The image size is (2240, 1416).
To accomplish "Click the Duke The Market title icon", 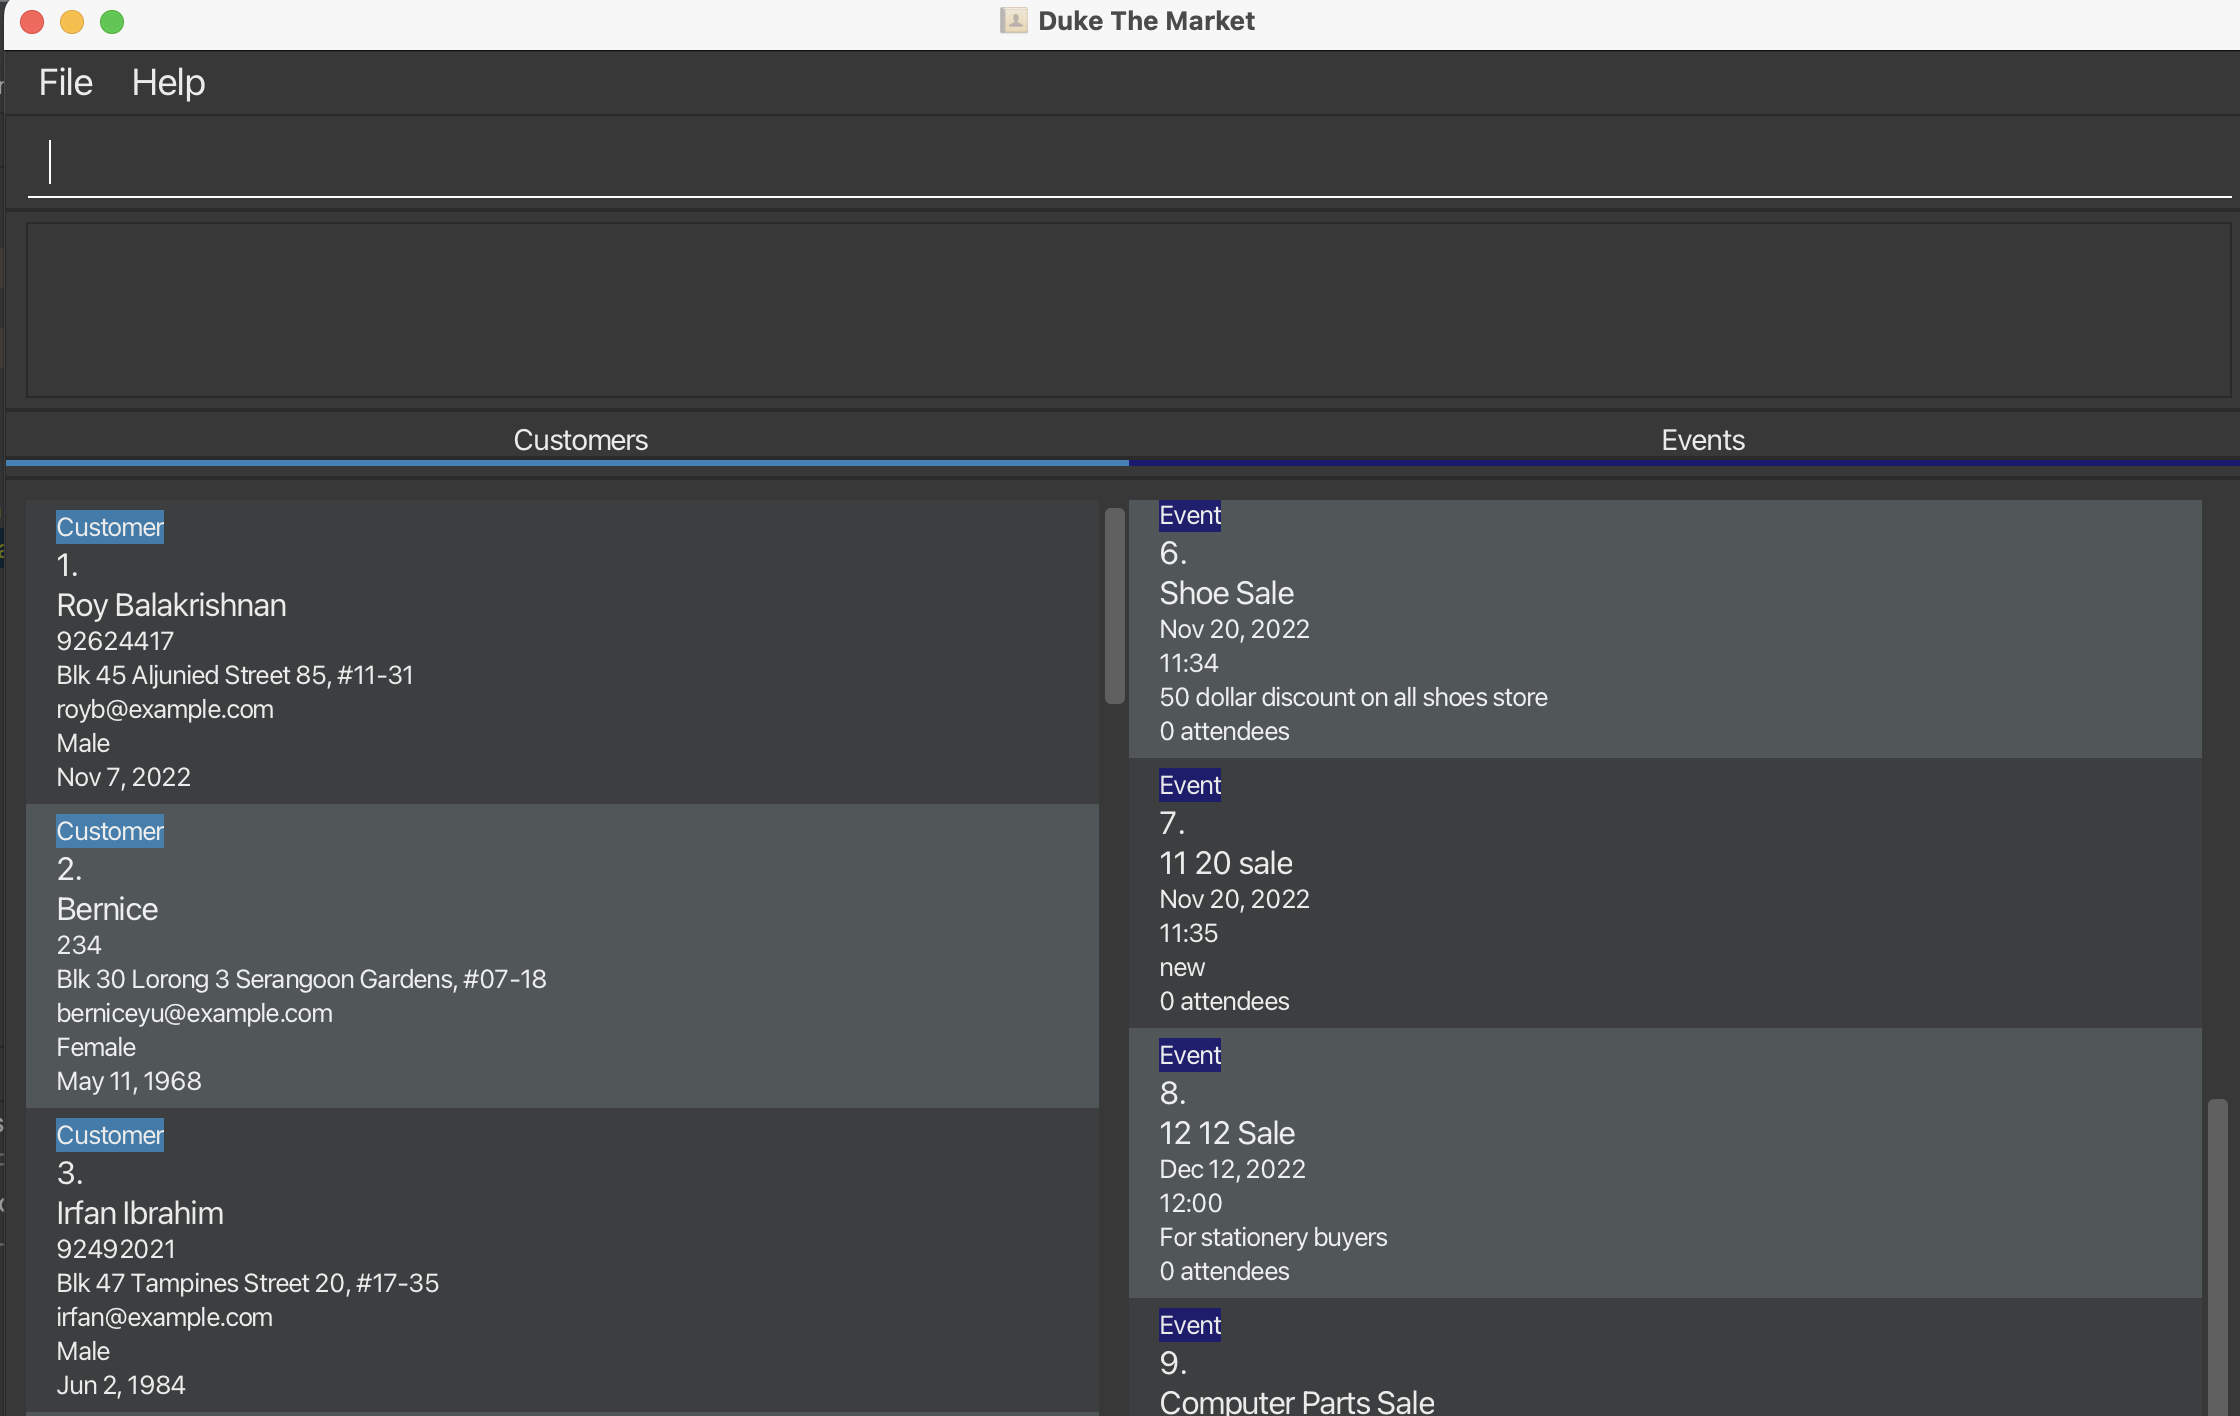I will point(1013,21).
